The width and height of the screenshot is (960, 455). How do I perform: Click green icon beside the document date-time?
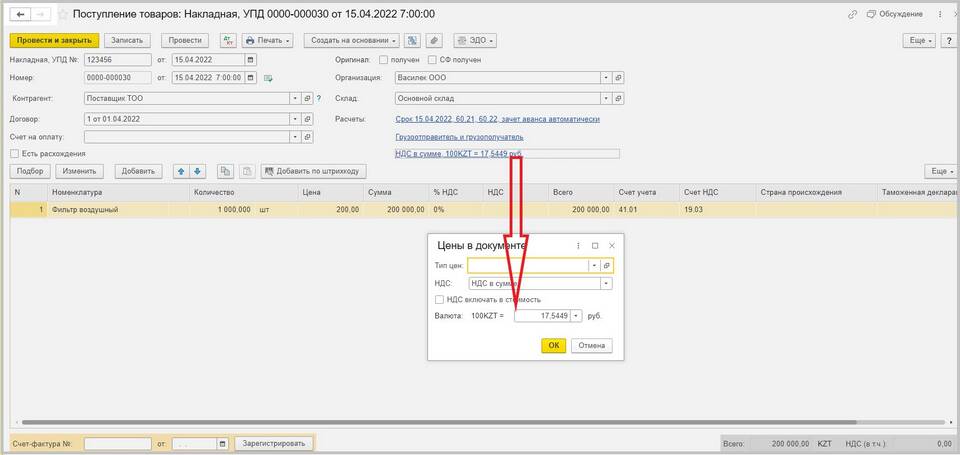tap(268, 78)
